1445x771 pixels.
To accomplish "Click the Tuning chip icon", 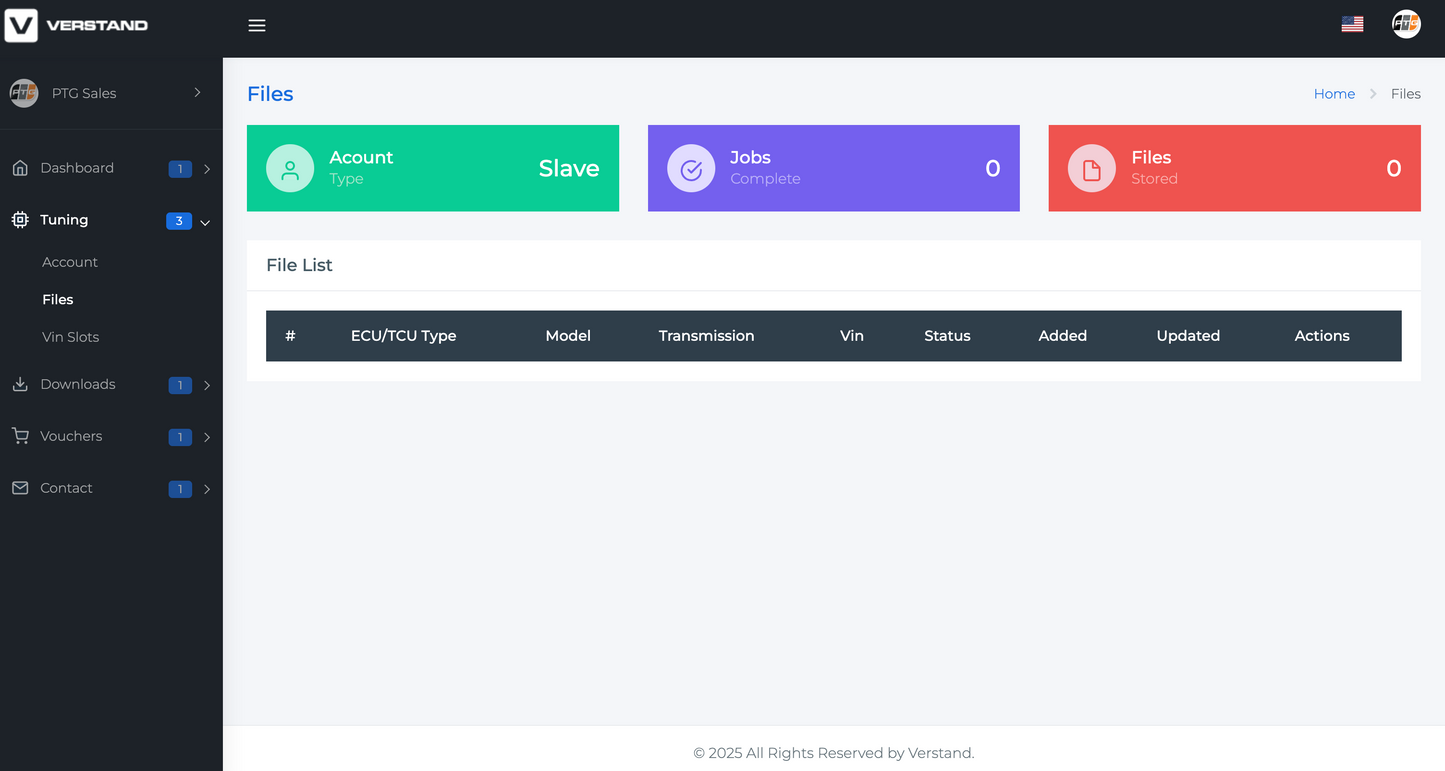I will [x=20, y=220].
